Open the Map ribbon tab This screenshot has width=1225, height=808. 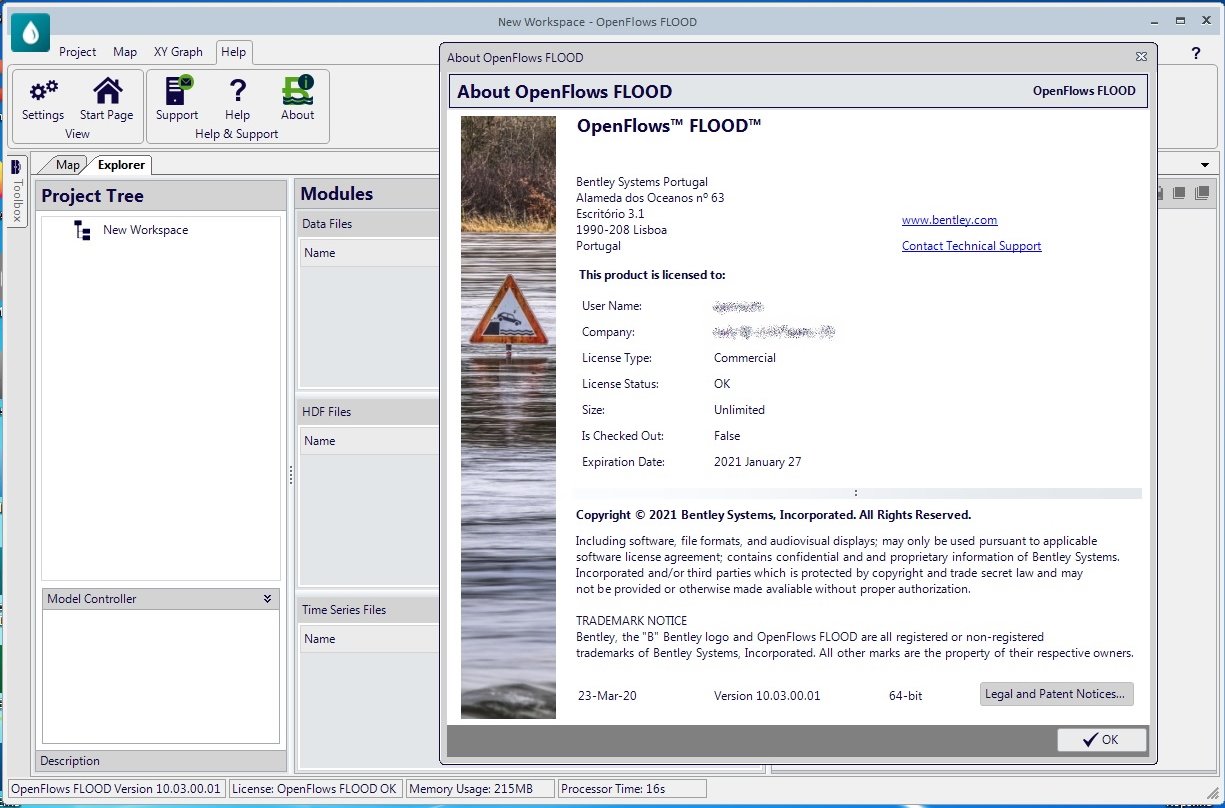pos(125,52)
